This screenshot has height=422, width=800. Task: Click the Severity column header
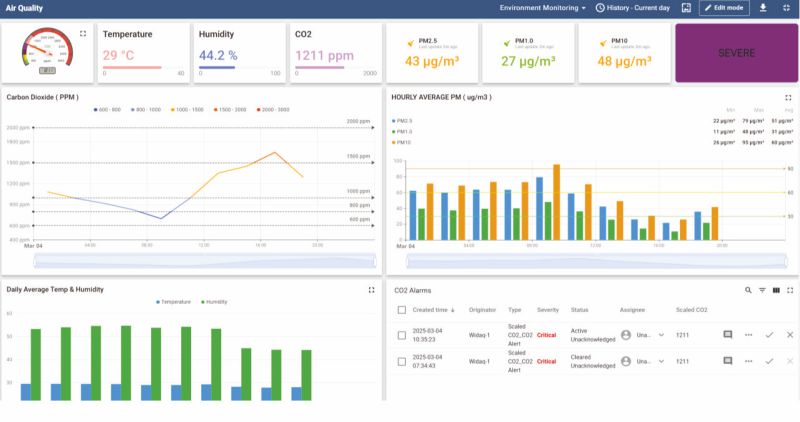[x=548, y=310]
